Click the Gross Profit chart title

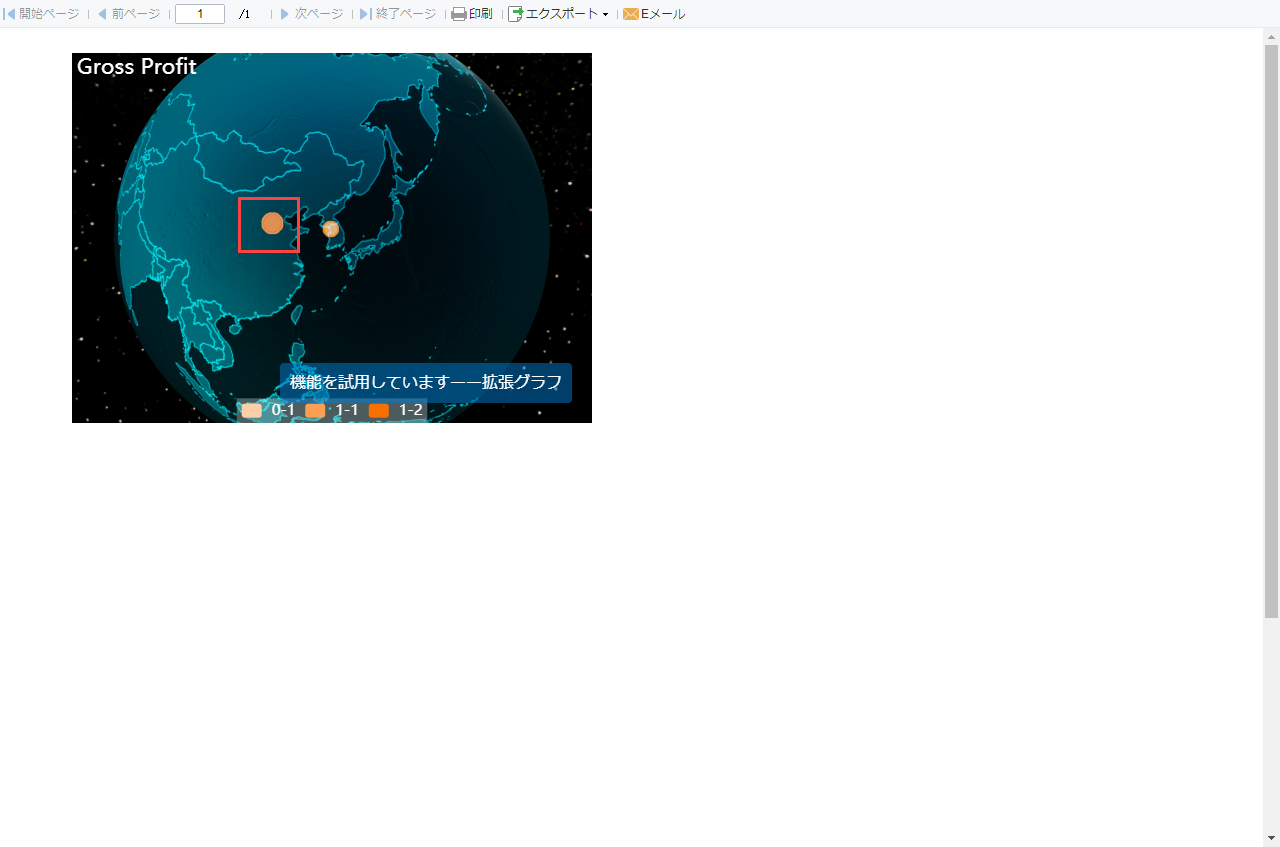(137, 67)
